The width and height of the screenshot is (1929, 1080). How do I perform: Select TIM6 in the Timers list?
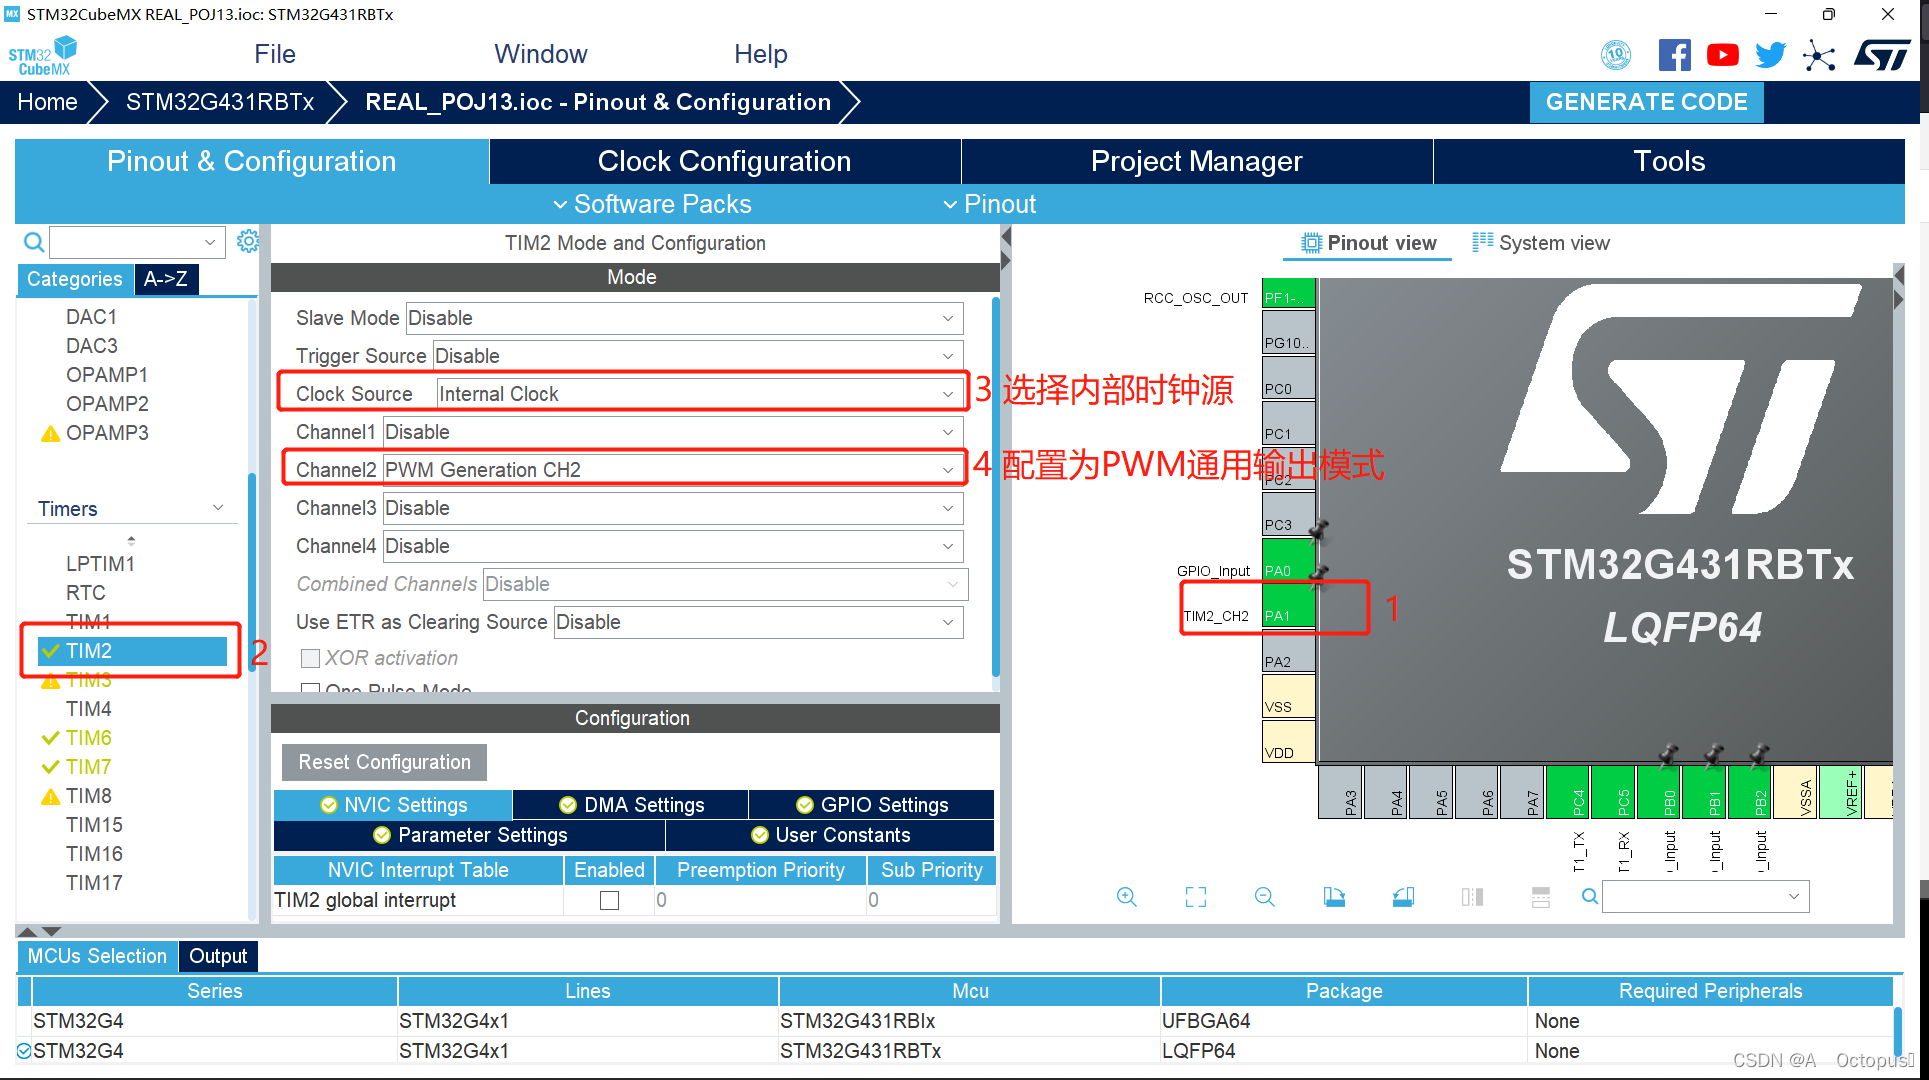tap(89, 738)
